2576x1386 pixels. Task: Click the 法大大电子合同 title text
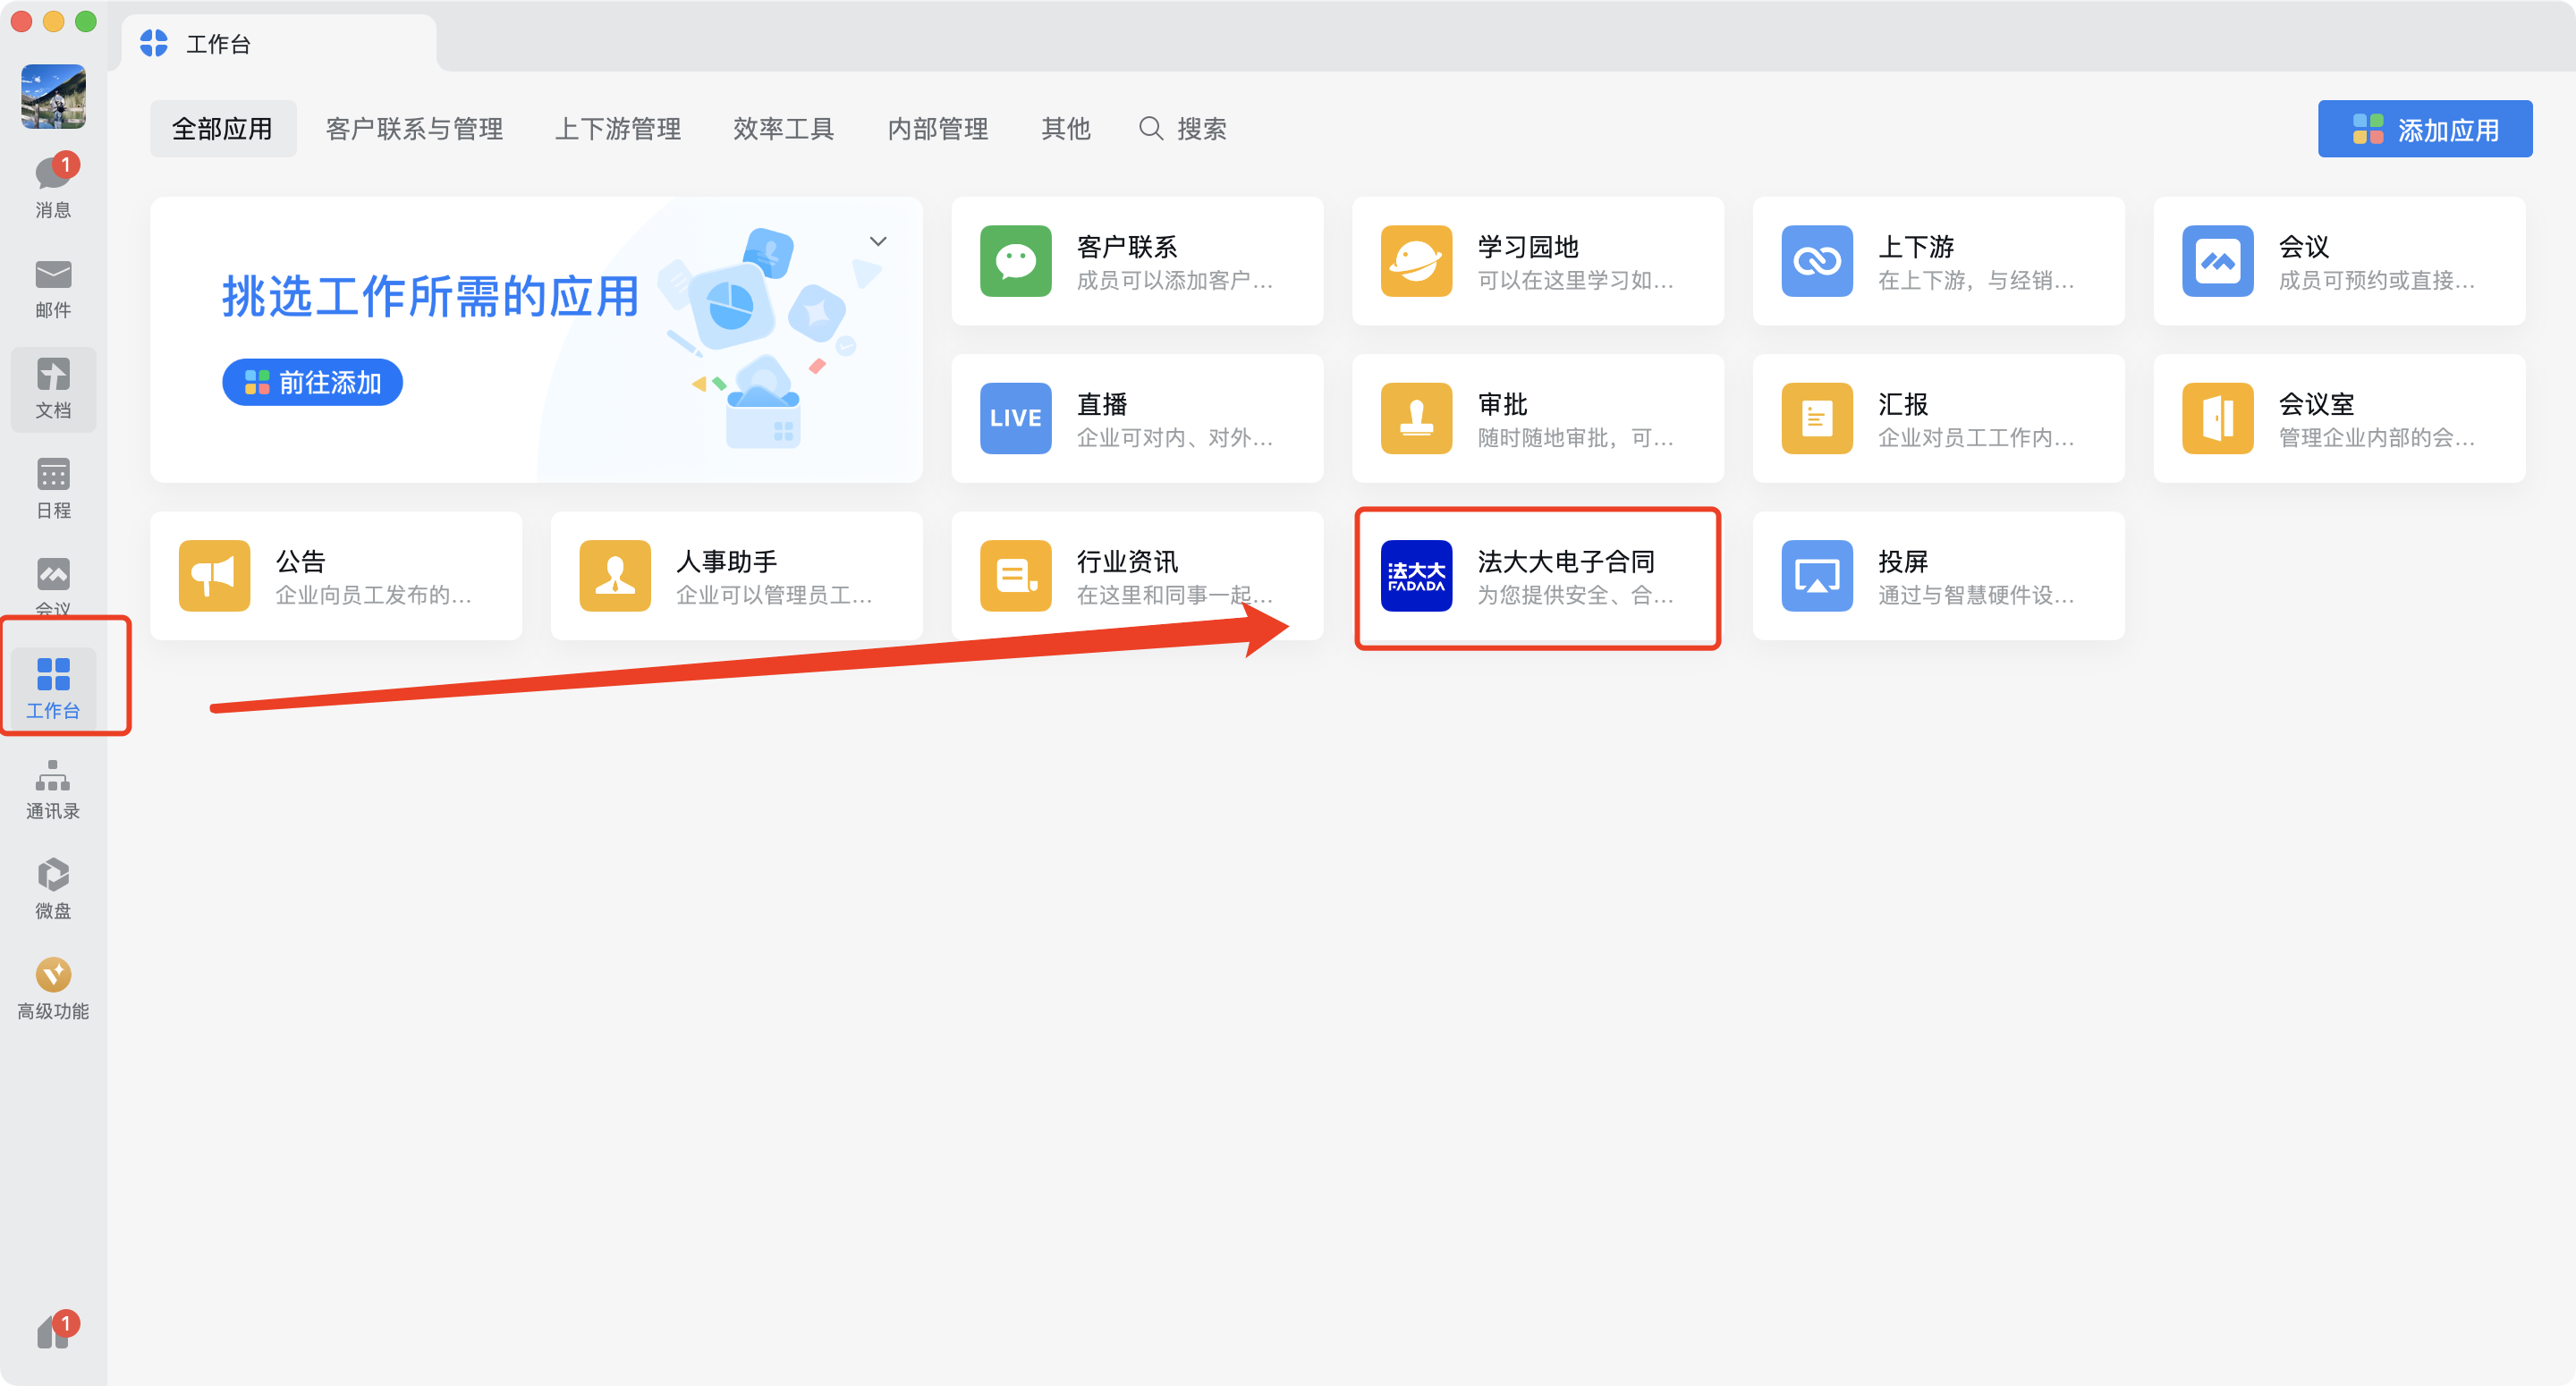pyautogui.click(x=1566, y=562)
